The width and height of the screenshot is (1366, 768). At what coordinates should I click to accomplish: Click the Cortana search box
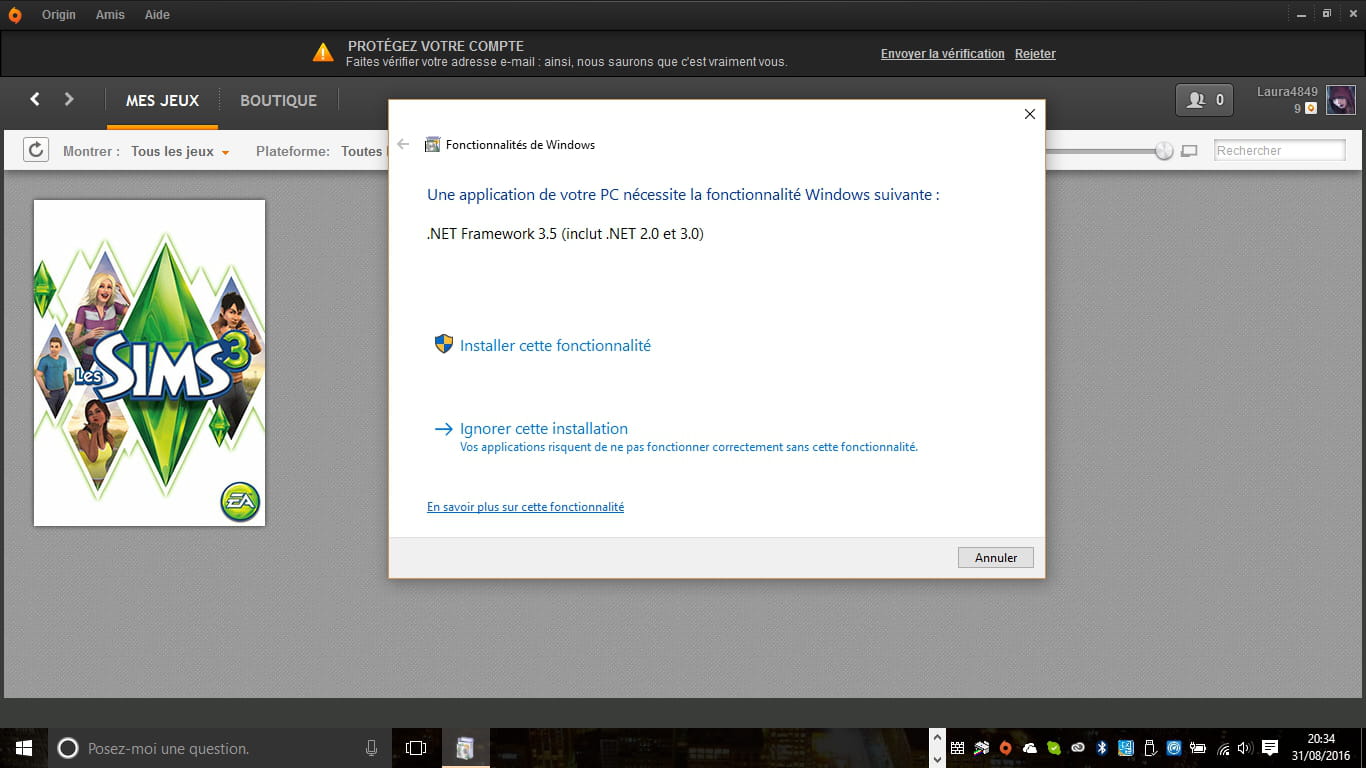tap(220, 748)
